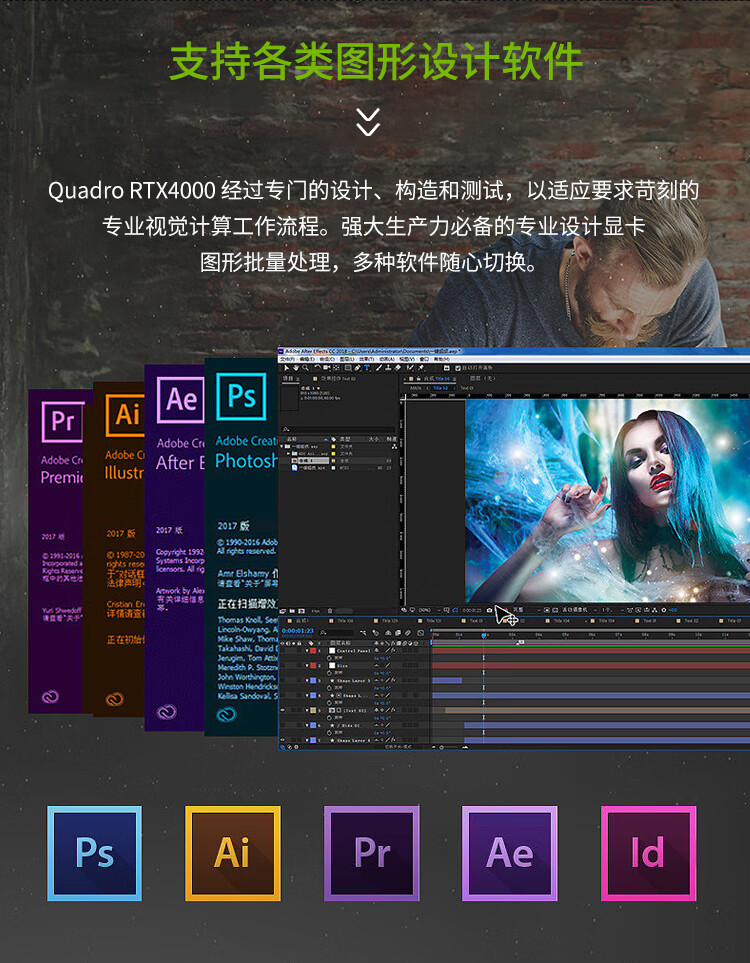Select the Rectangle shape tool
Image resolution: width=750 pixels, height=963 pixels.
click(348, 368)
